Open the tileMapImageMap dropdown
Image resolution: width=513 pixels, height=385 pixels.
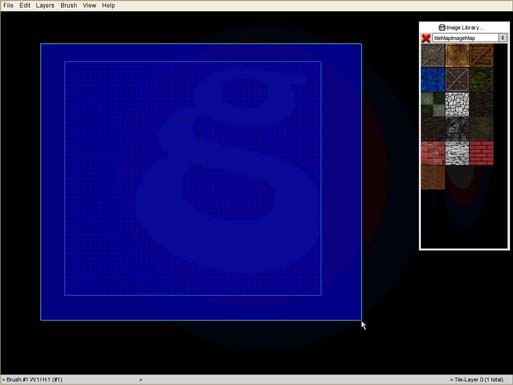469,38
